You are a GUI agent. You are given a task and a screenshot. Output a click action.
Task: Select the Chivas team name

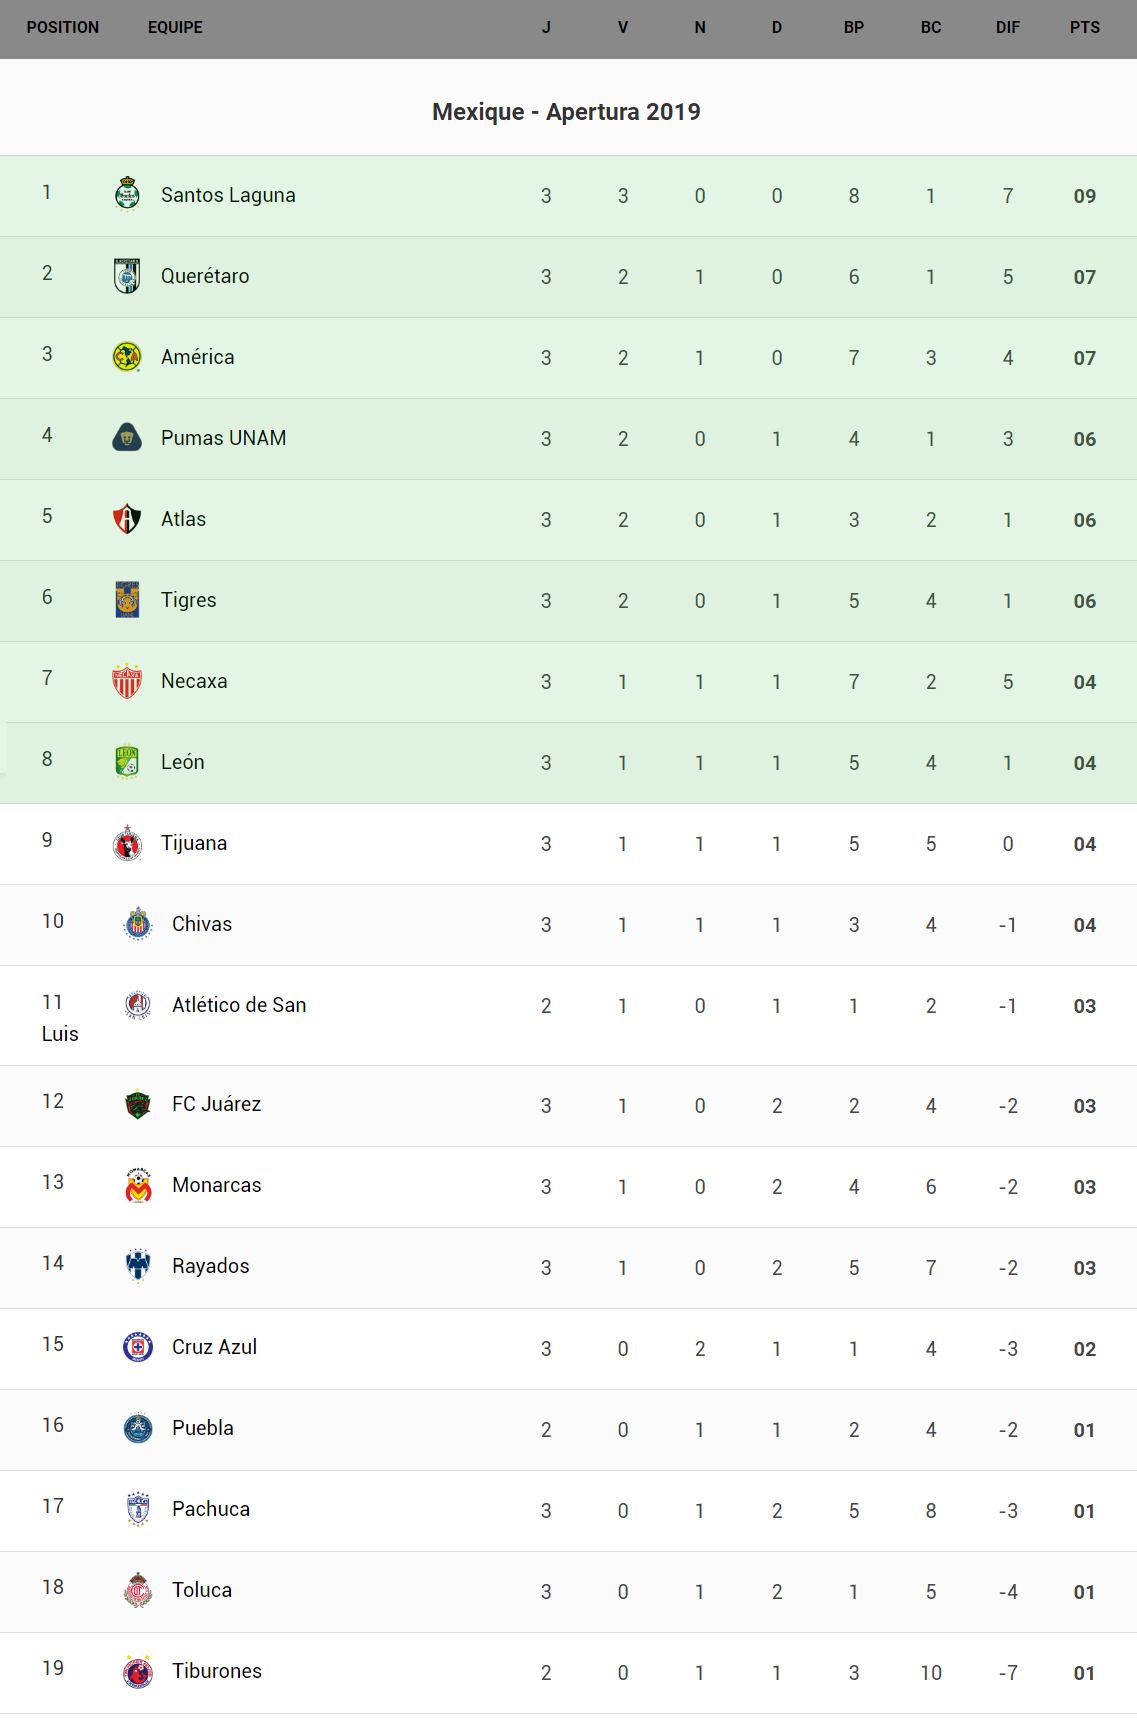tap(202, 924)
